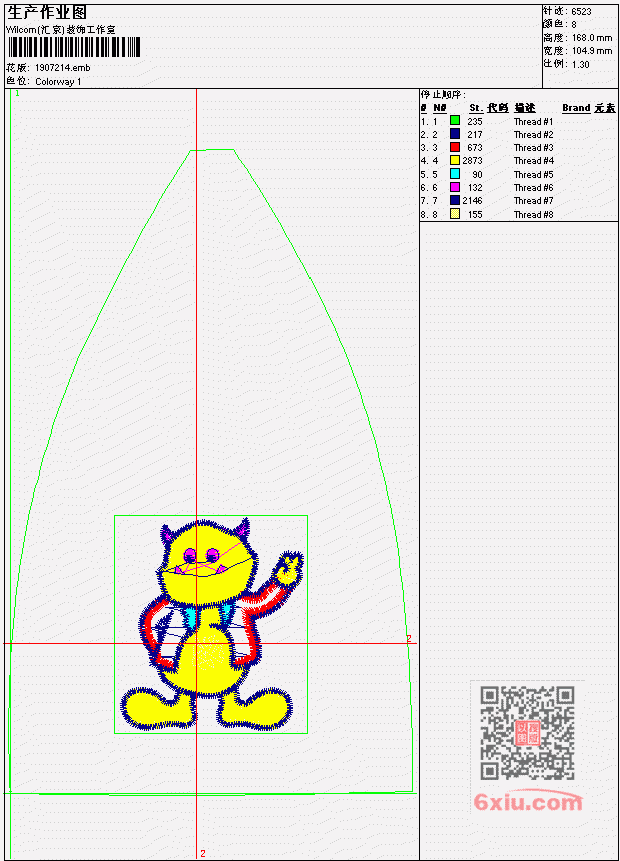Click stitch count 132 in row 6
Viewport: 620px width, 861px height.
coord(475,188)
